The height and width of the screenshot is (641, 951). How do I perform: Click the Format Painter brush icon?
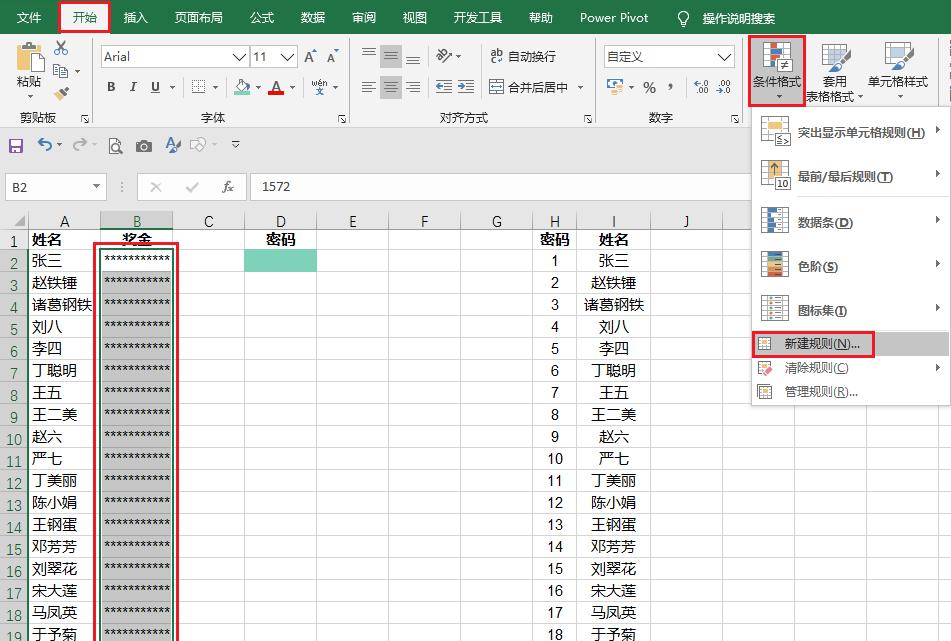tap(61, 93)
